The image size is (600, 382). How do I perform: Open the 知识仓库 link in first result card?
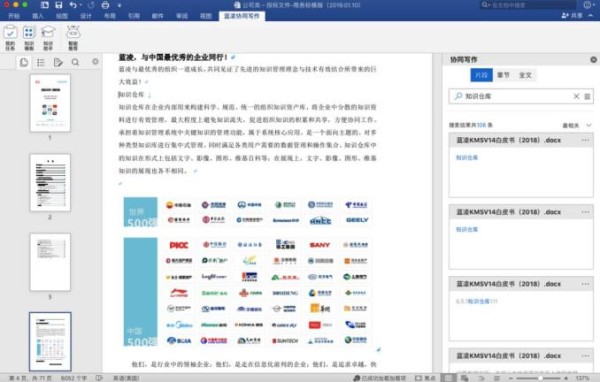click(467, 157)
